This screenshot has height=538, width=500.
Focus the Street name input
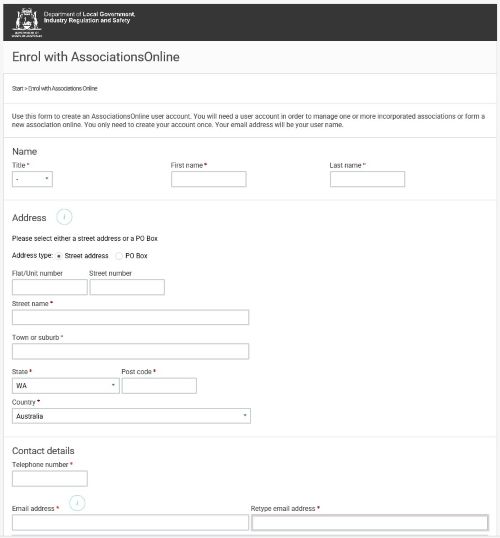130,317
